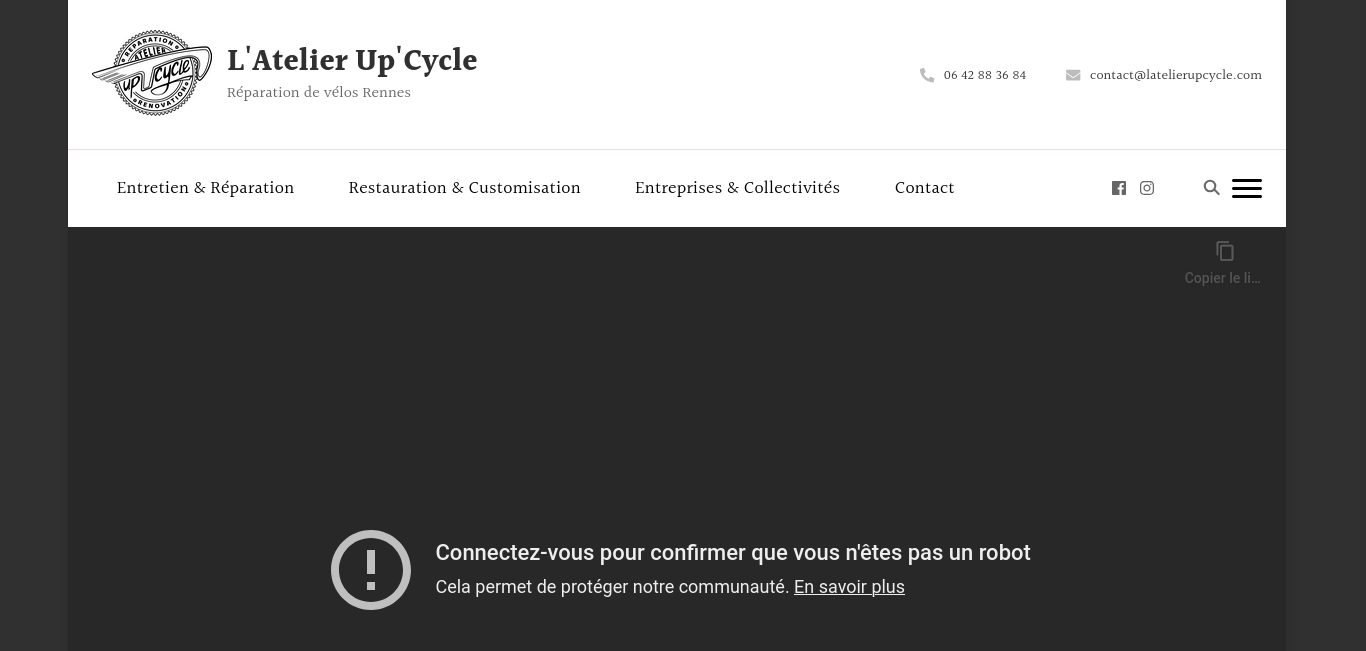
Task: Click the copy link icon on video
Action: click(1225, 251)
